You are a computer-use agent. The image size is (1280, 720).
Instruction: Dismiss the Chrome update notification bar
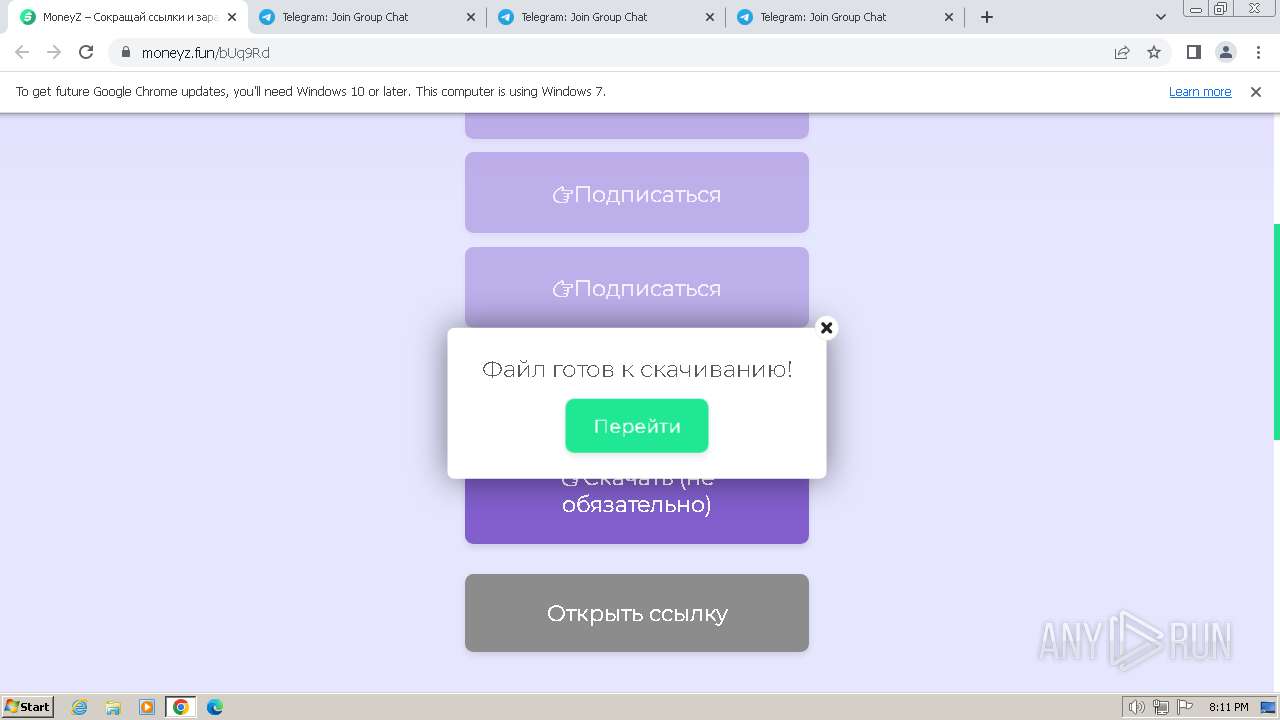[1256, 91]
